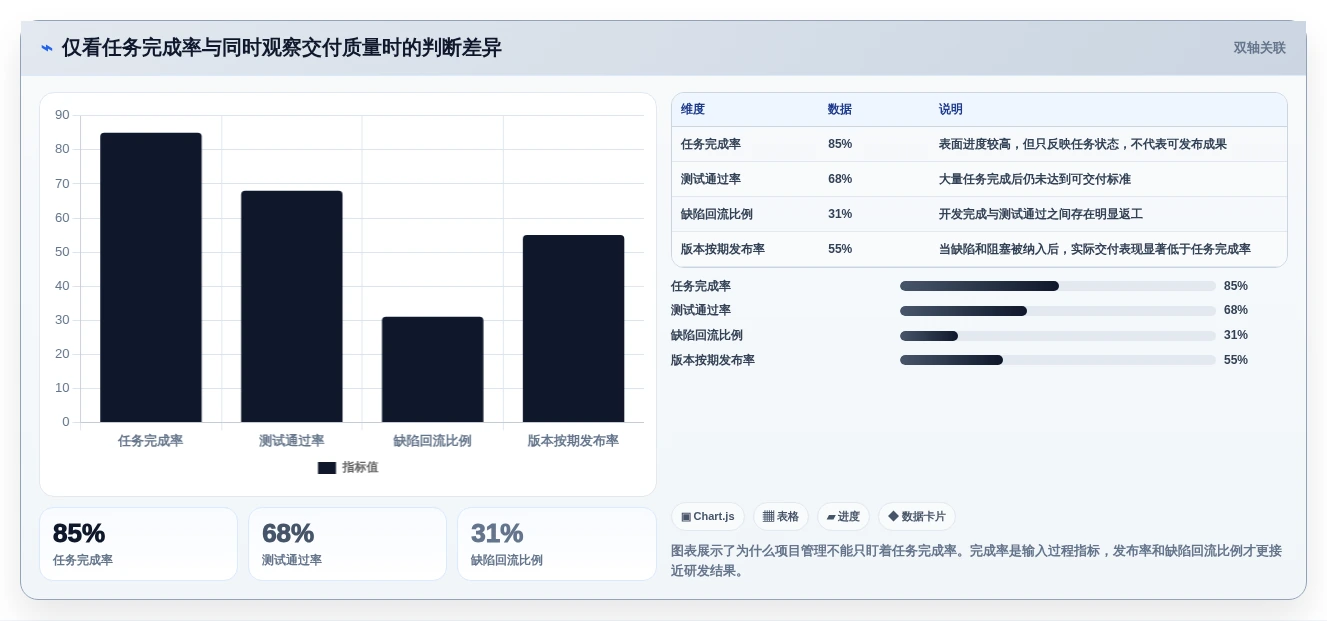Click the description starting with 表面进度较高

pos(1082,144)
